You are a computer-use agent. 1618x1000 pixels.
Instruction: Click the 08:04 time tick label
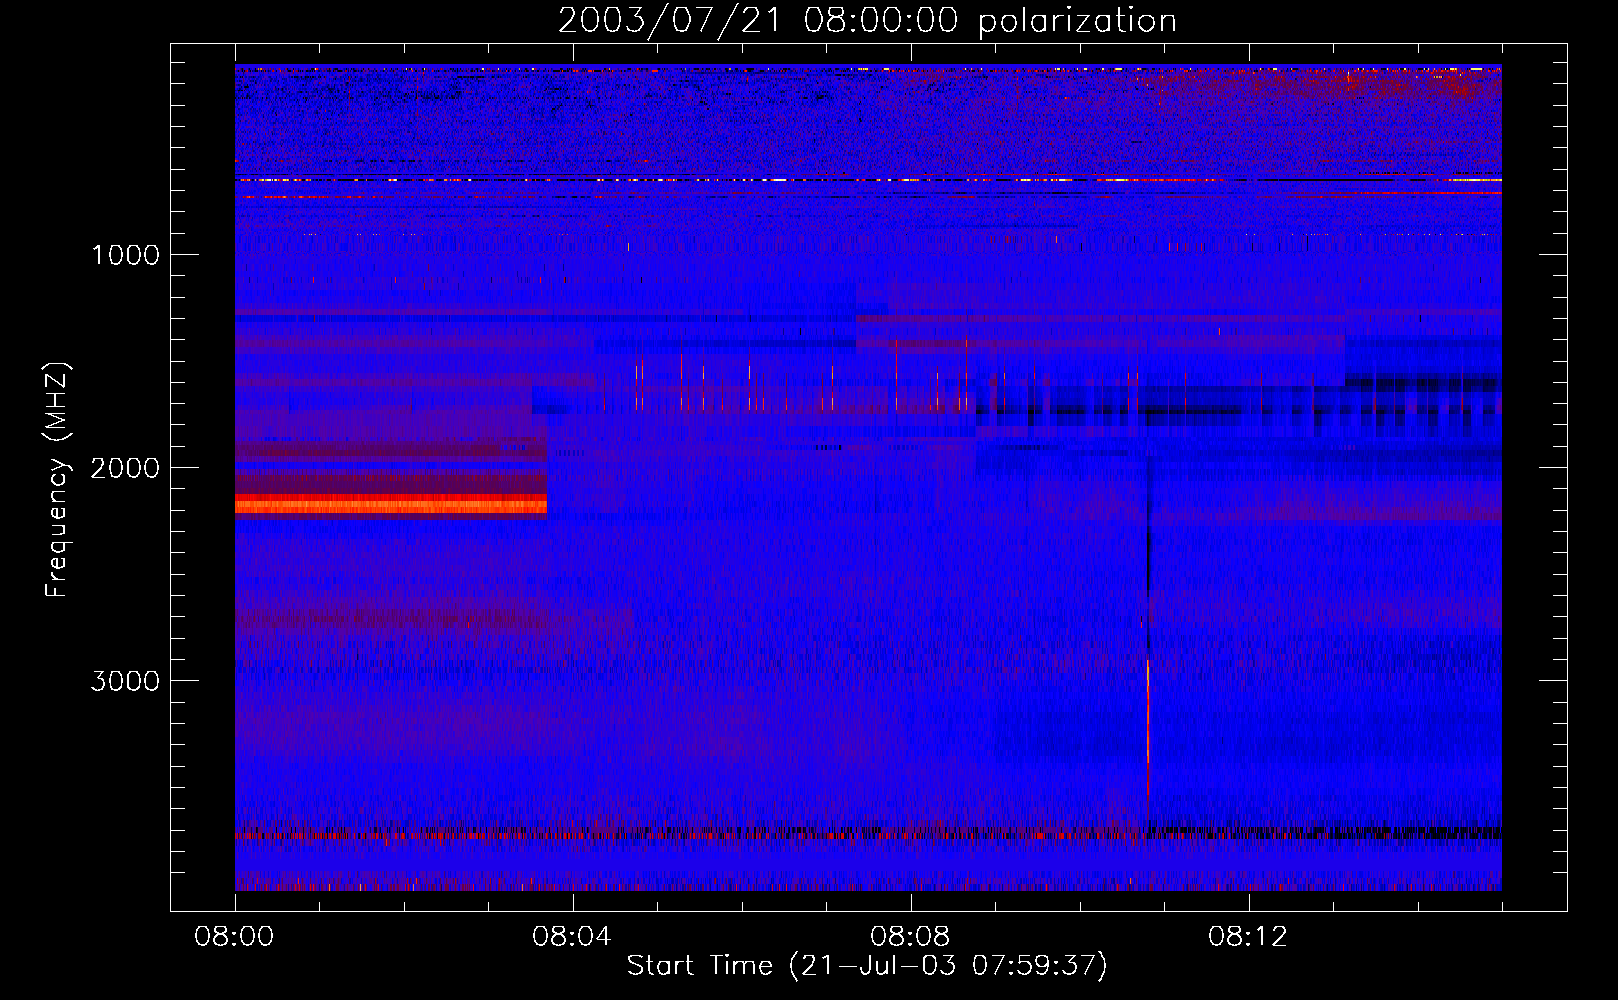pyautogui.click(x=572, y=937)
